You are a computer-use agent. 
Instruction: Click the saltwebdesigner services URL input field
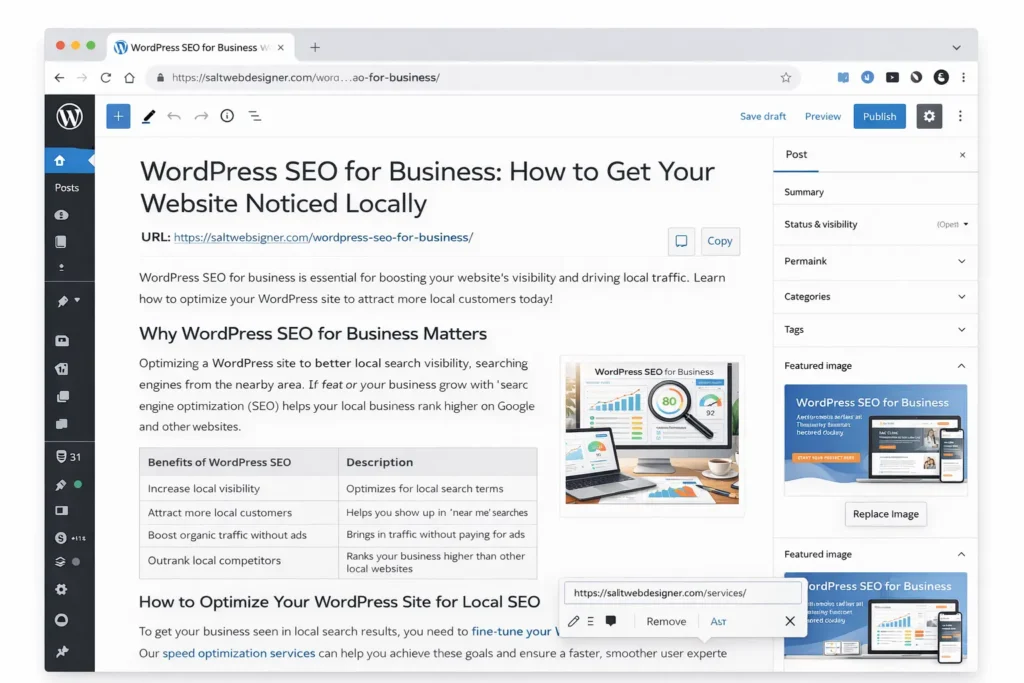[x=682, y=593]
